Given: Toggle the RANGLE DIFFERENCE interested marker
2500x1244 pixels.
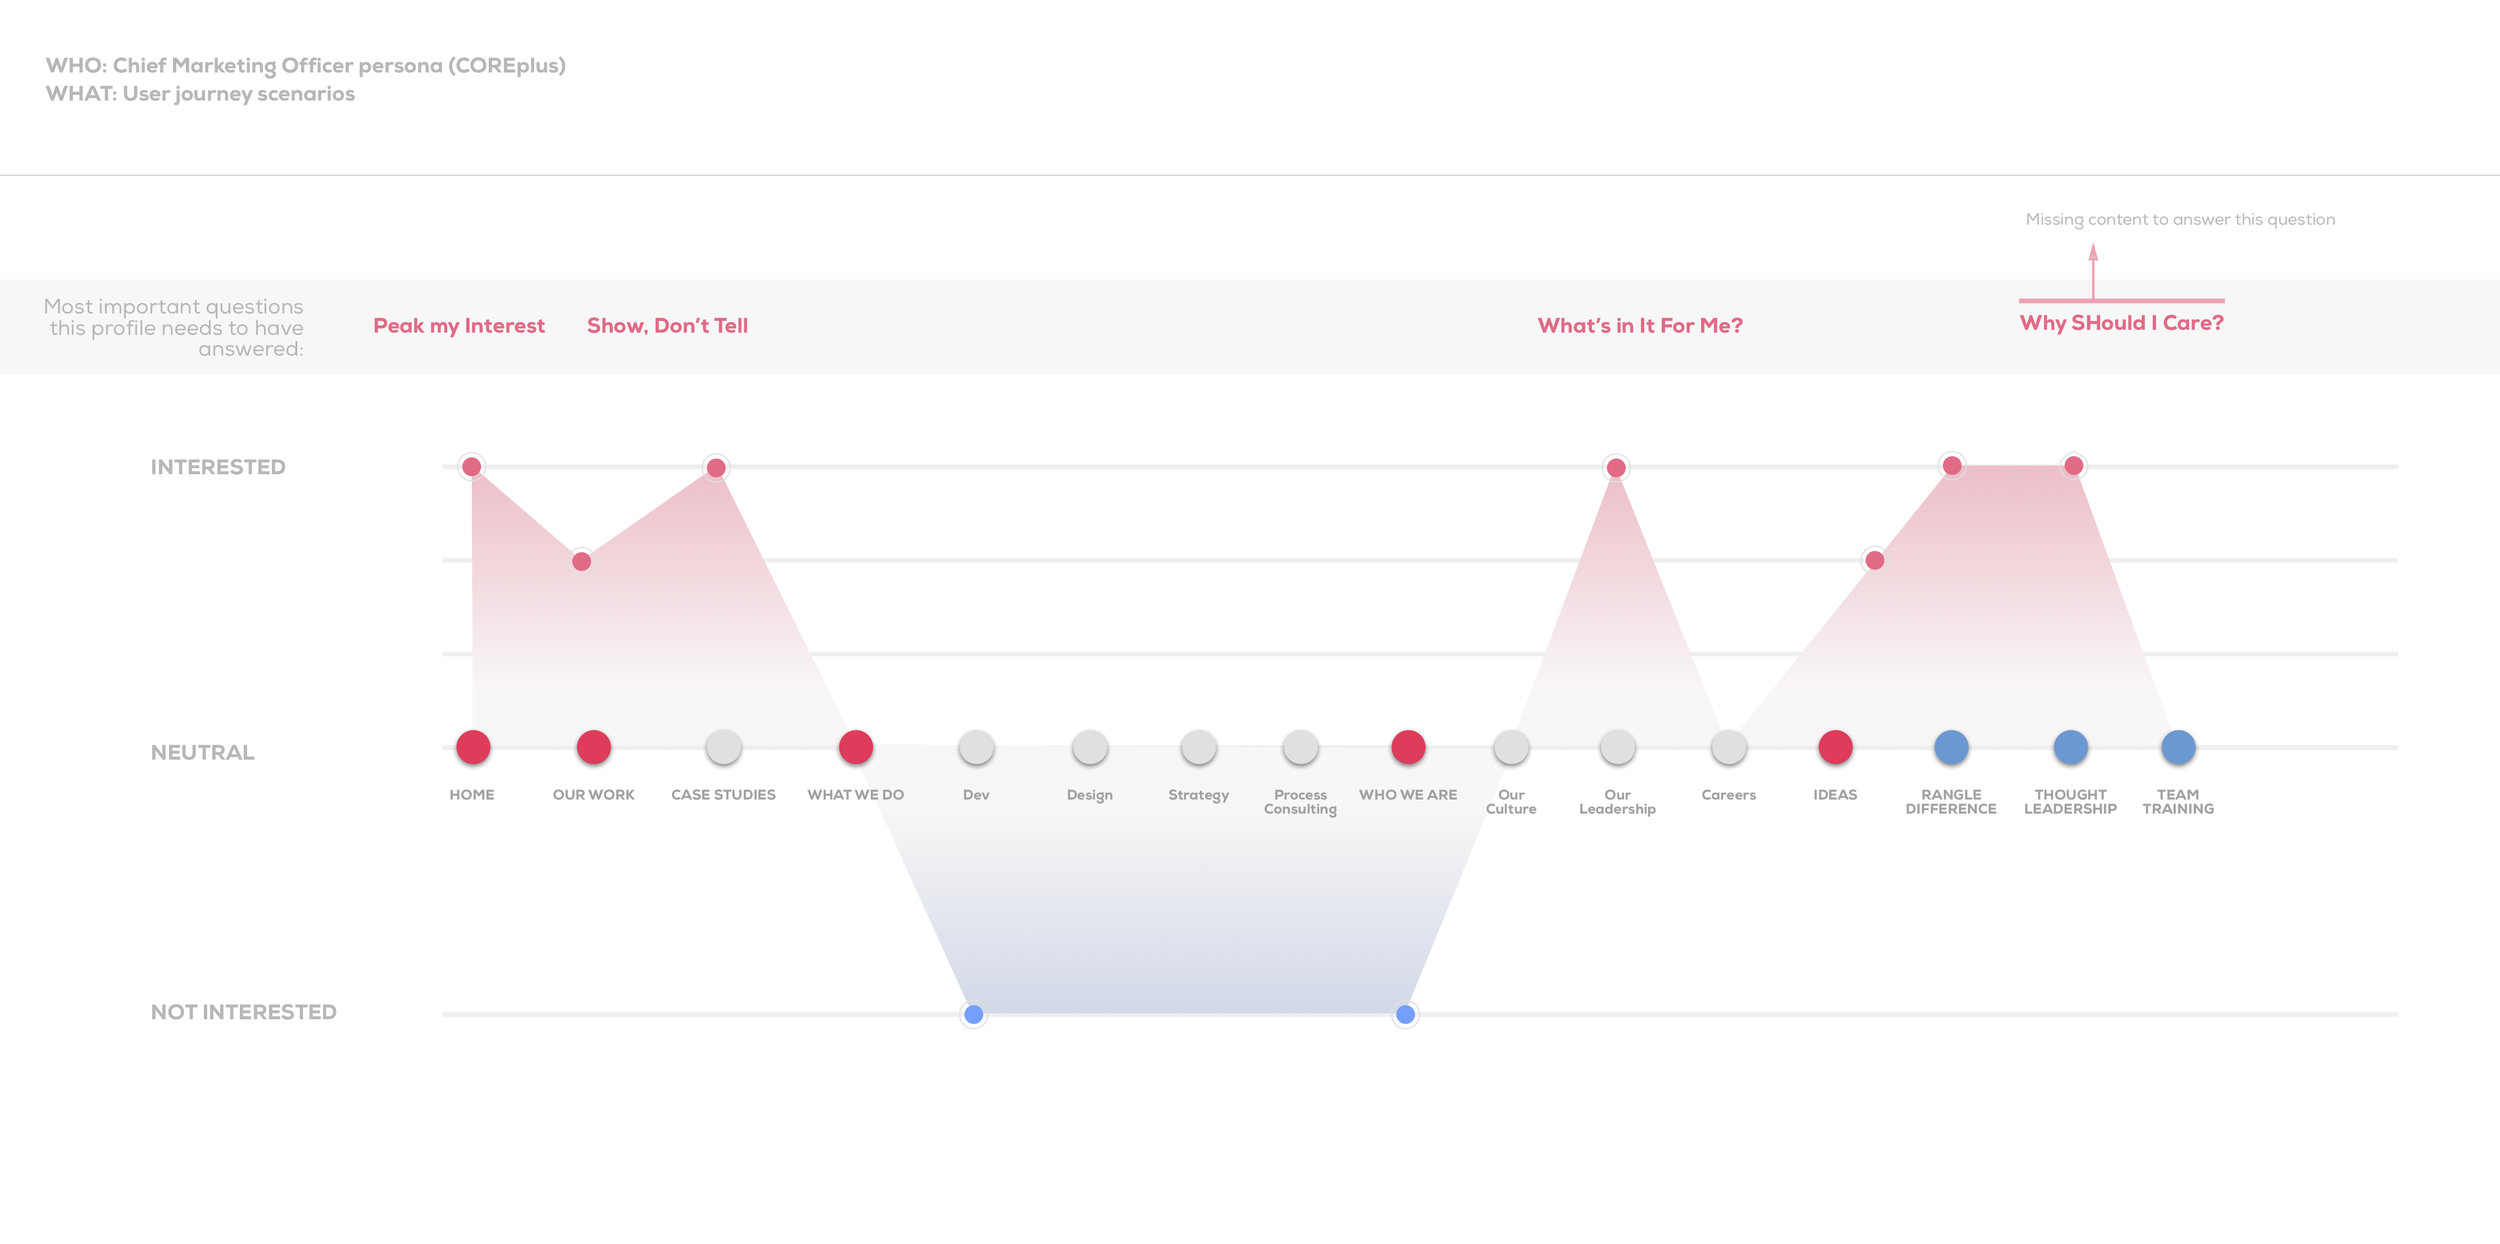Looking at the screenshot, I should click(1953, 464).
